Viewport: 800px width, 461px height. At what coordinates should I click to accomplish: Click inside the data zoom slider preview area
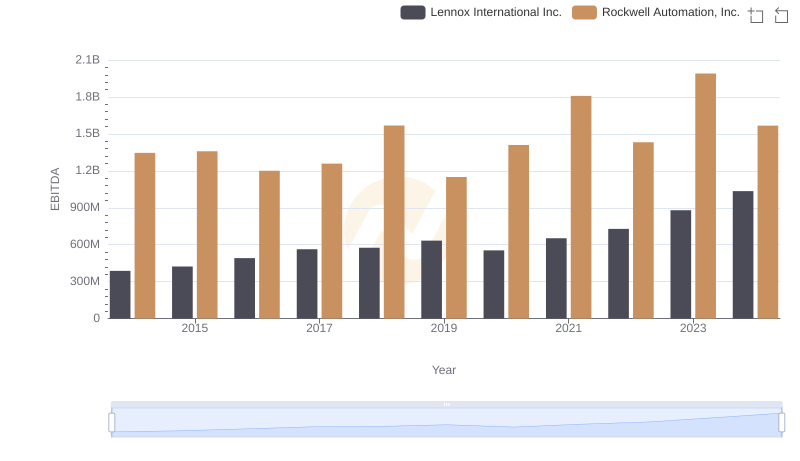click(446, 423)
